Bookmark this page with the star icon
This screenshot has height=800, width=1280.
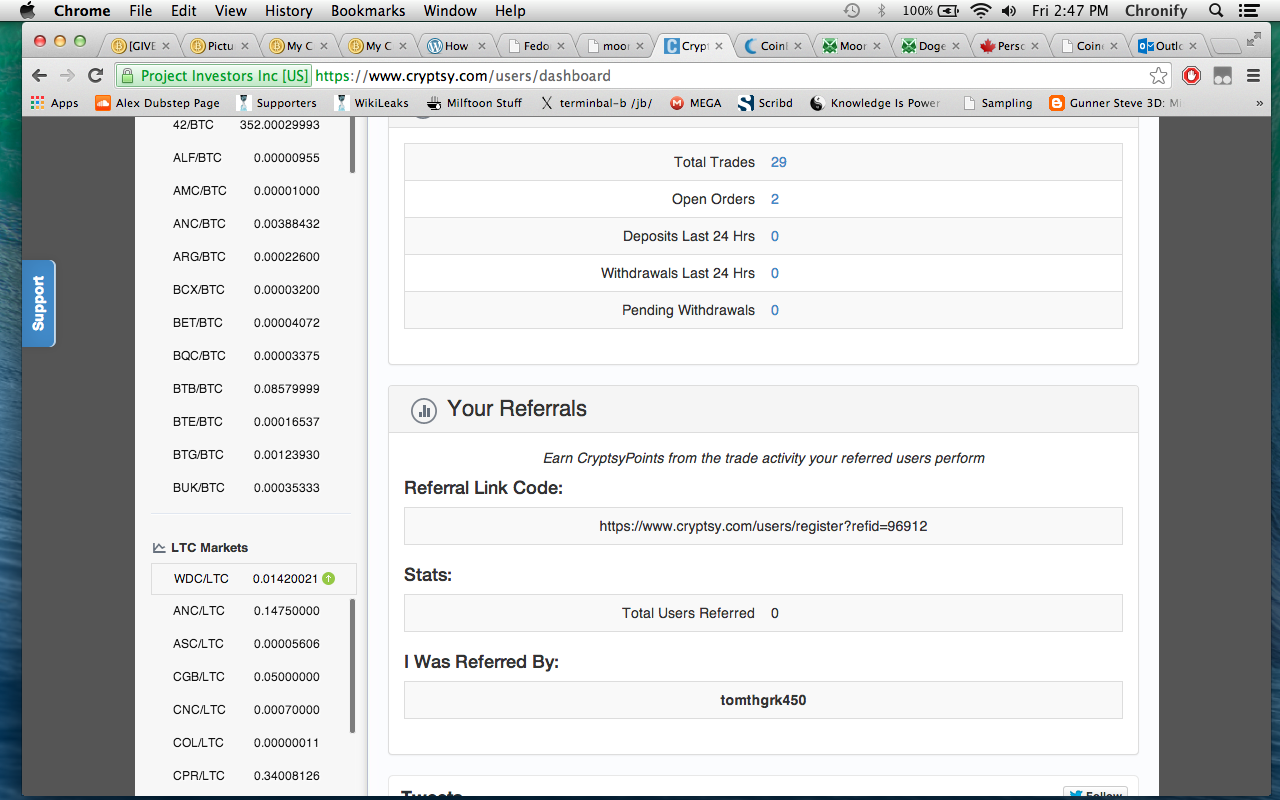click(1158, 76)
